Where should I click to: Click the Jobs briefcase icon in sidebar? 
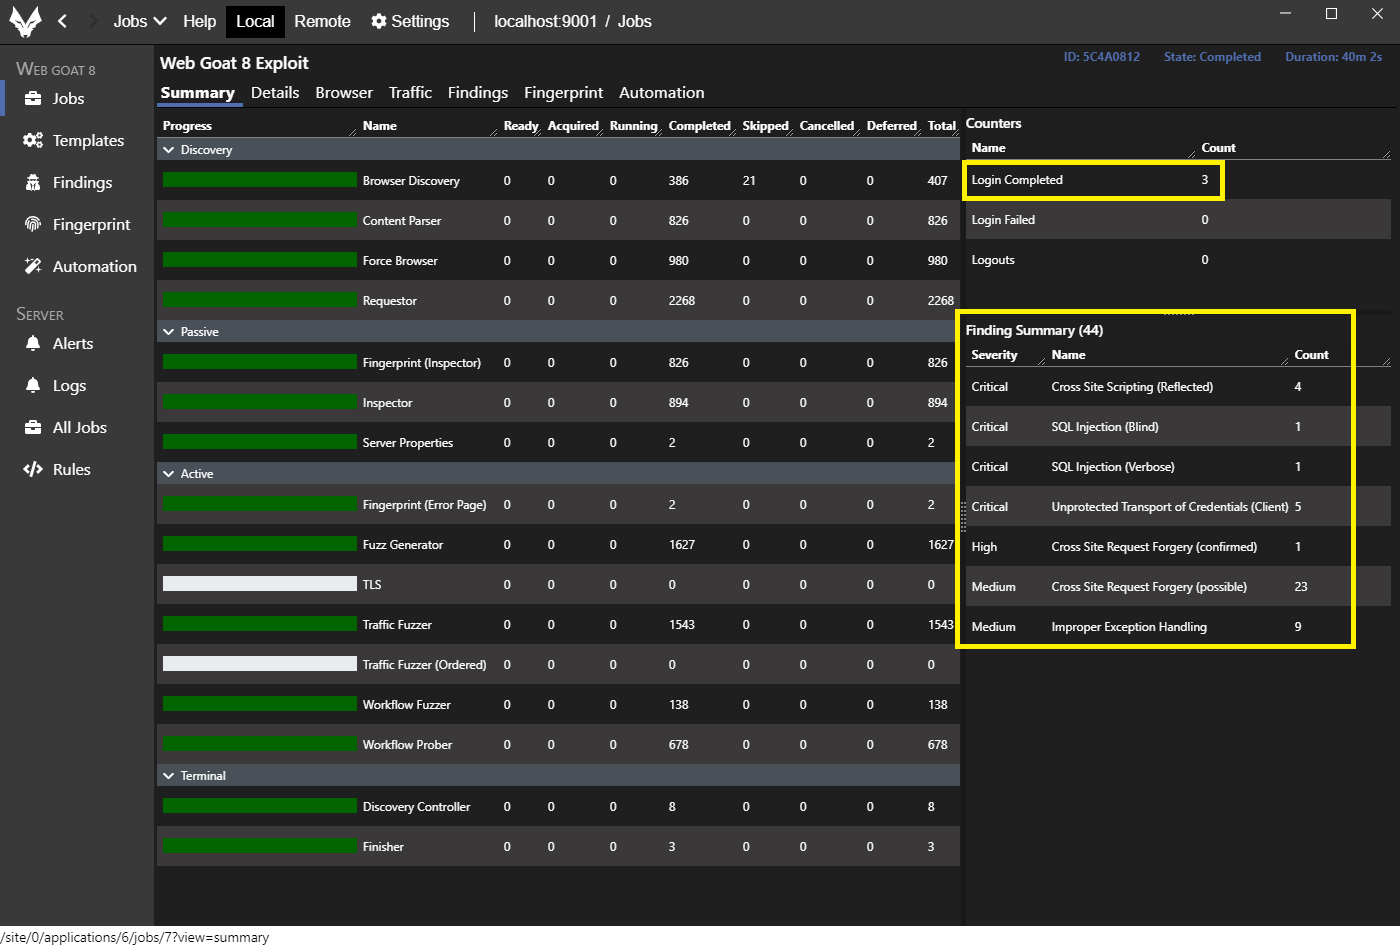click(33, 98)
